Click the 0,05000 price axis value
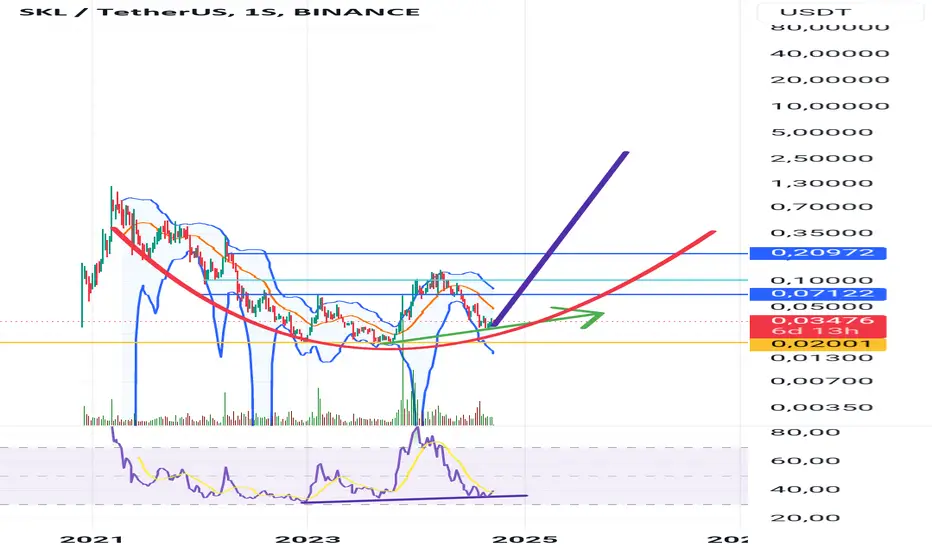 point(821,307)
